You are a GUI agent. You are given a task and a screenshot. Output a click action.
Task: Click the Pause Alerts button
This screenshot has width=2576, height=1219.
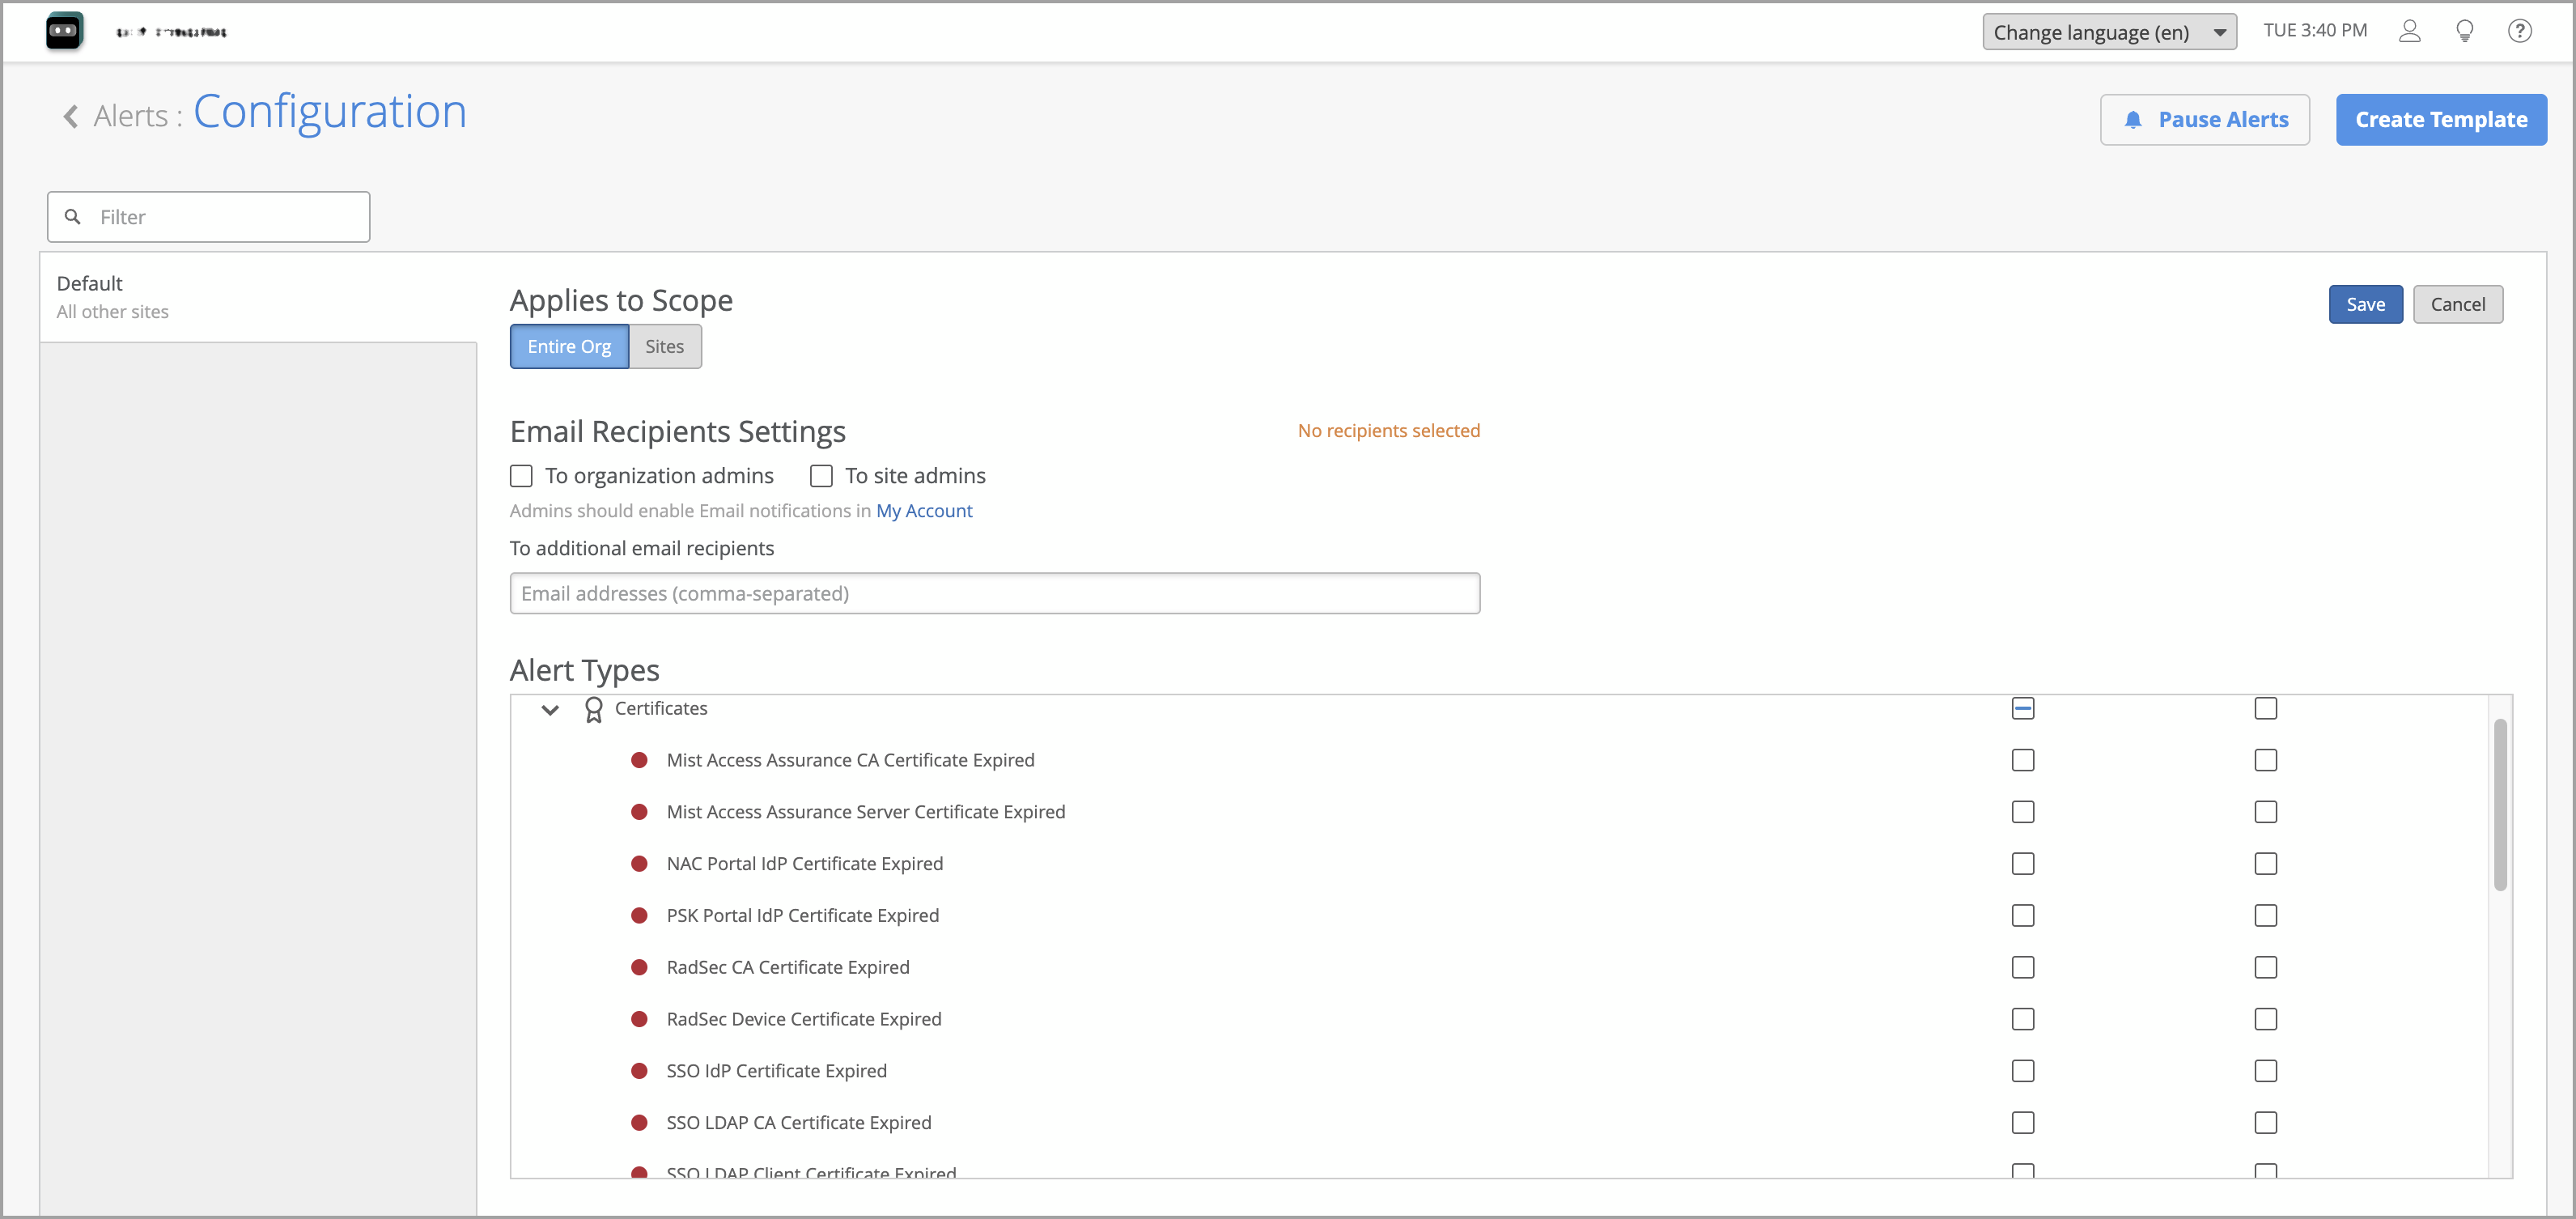(x=2204, y=120)
